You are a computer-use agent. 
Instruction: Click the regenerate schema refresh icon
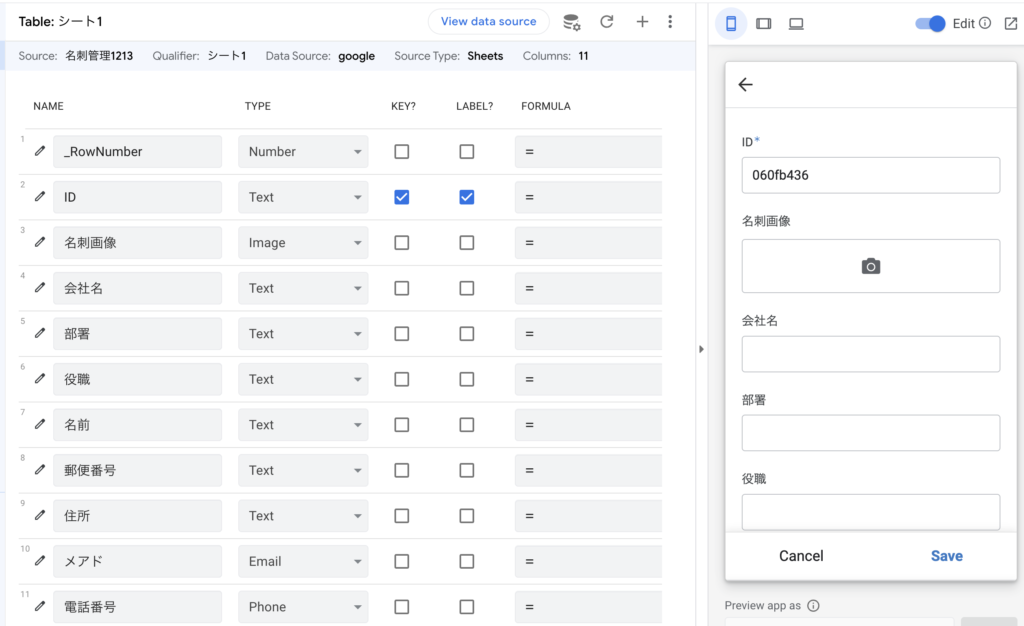[x=607, y=22]
